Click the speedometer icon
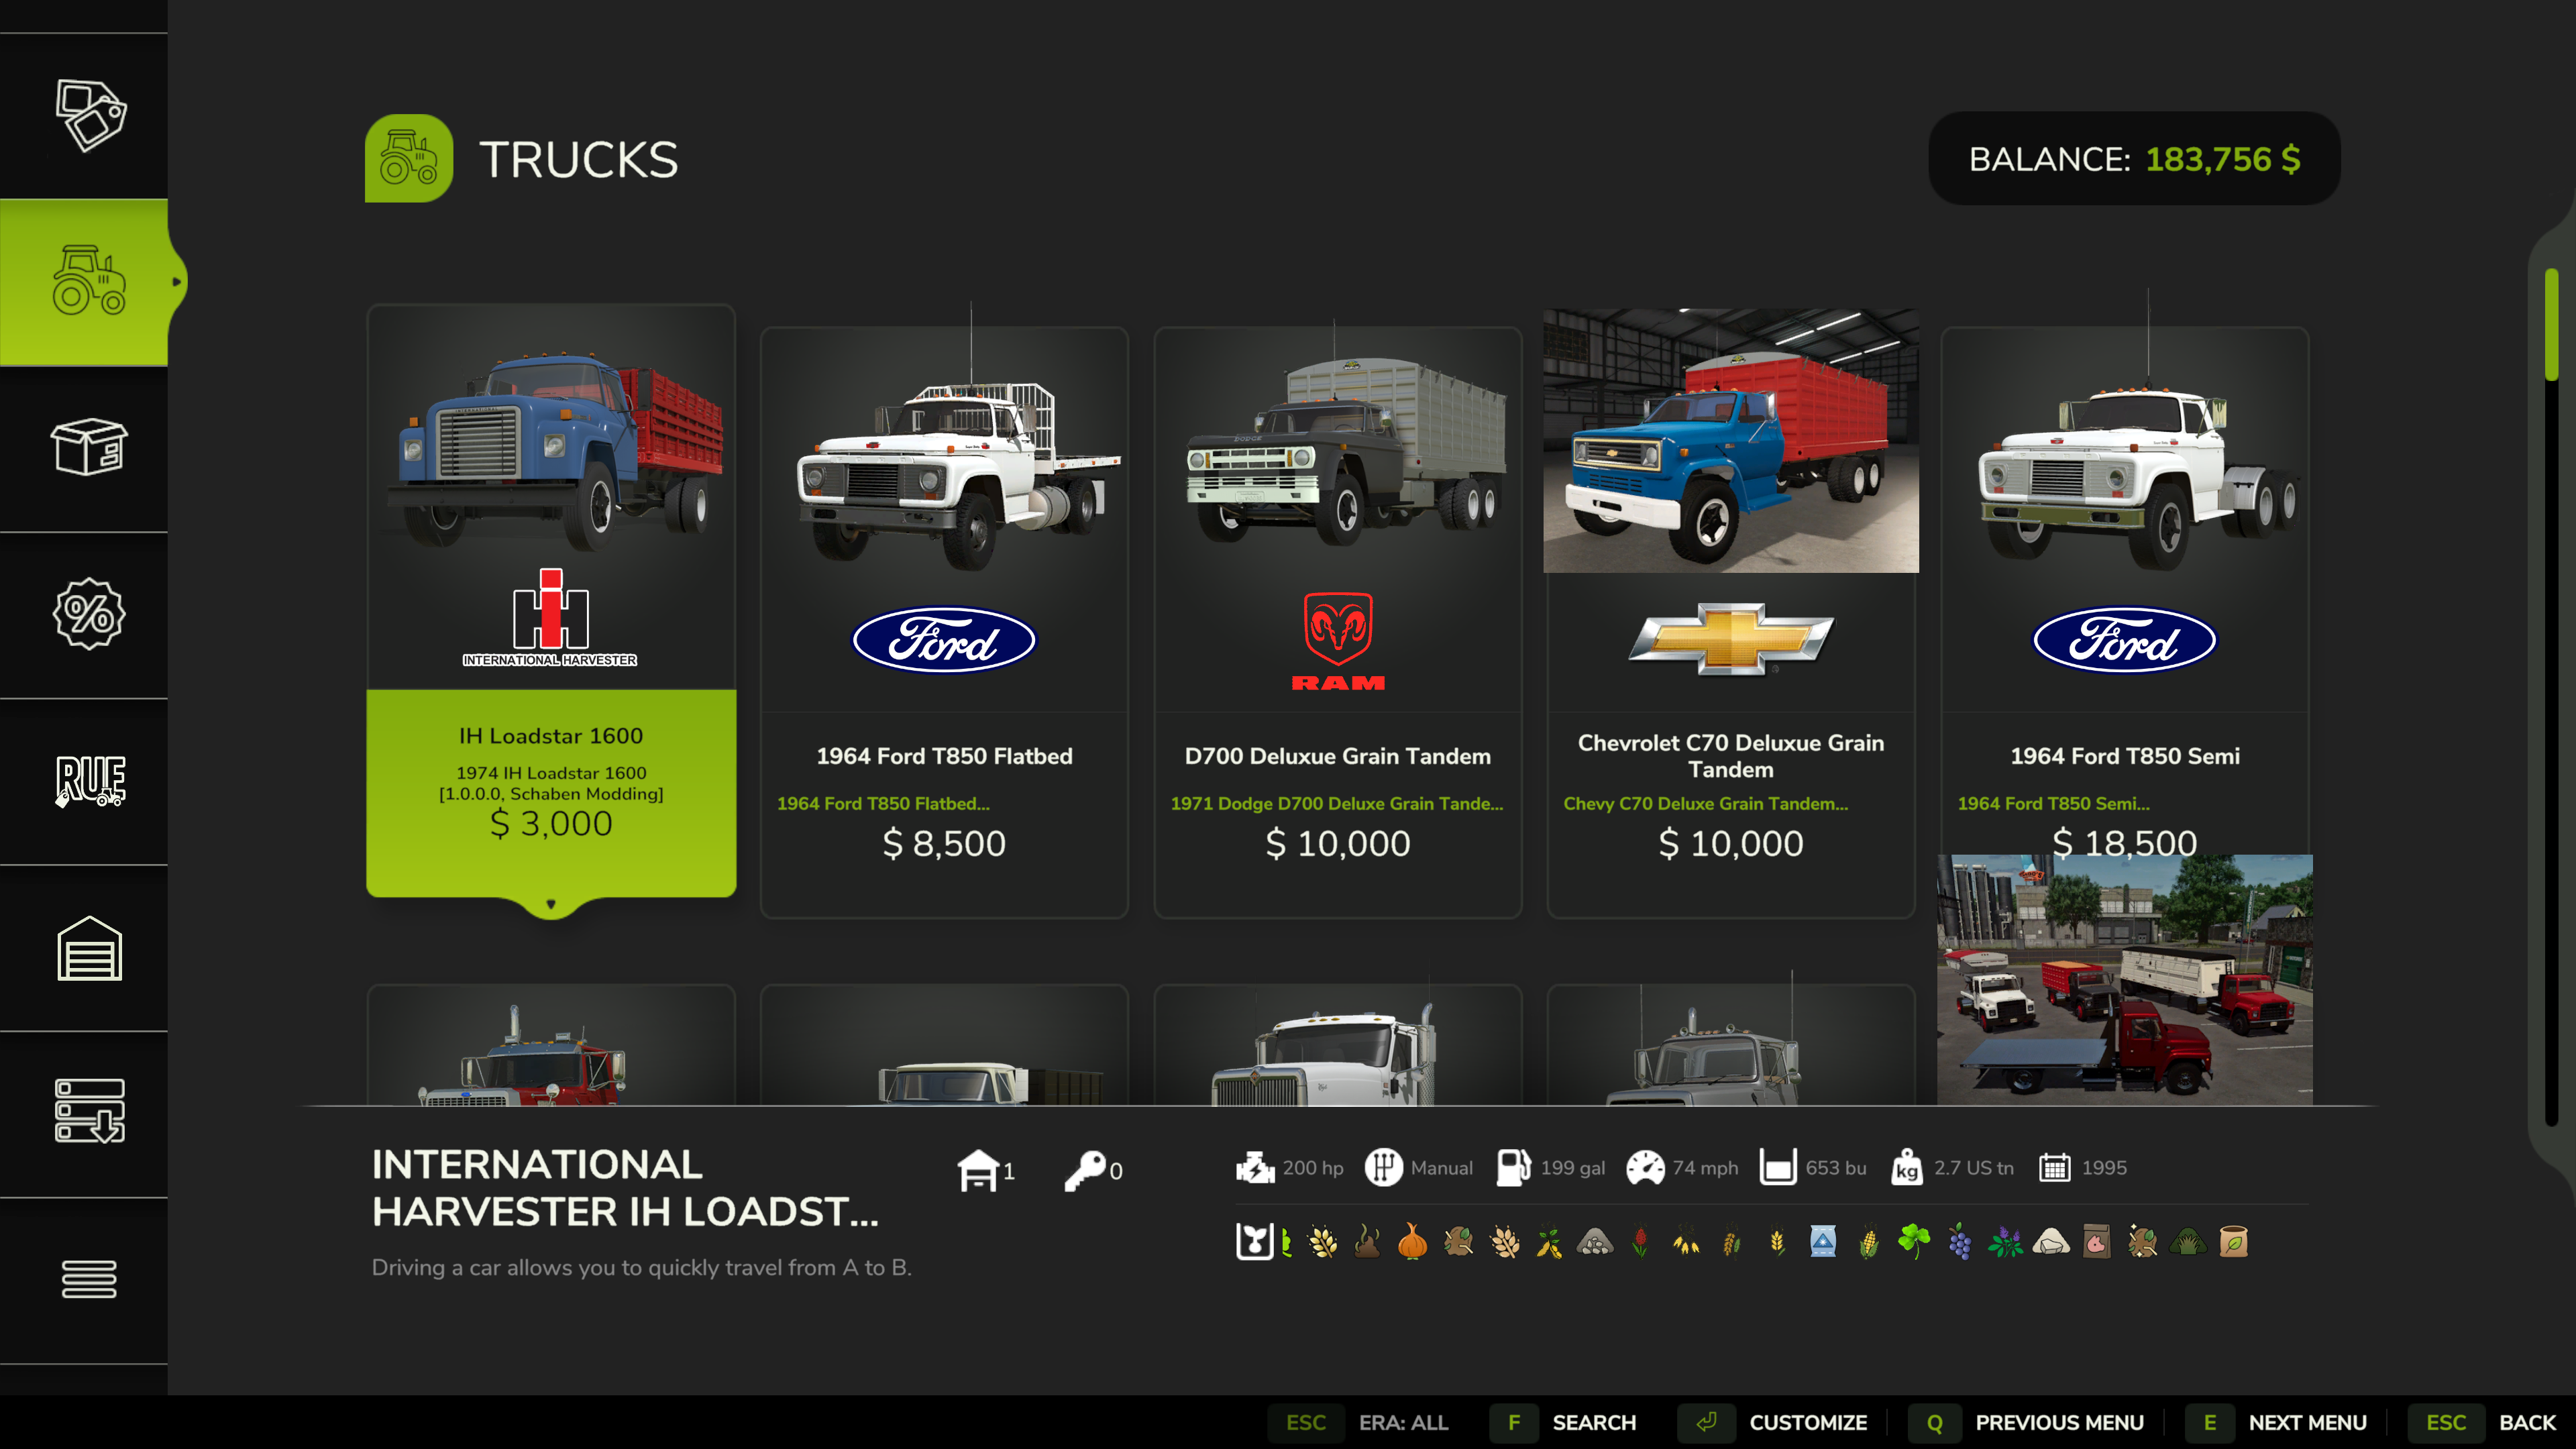Screen dimensions: 2576x1449 click(1645, 1168)
